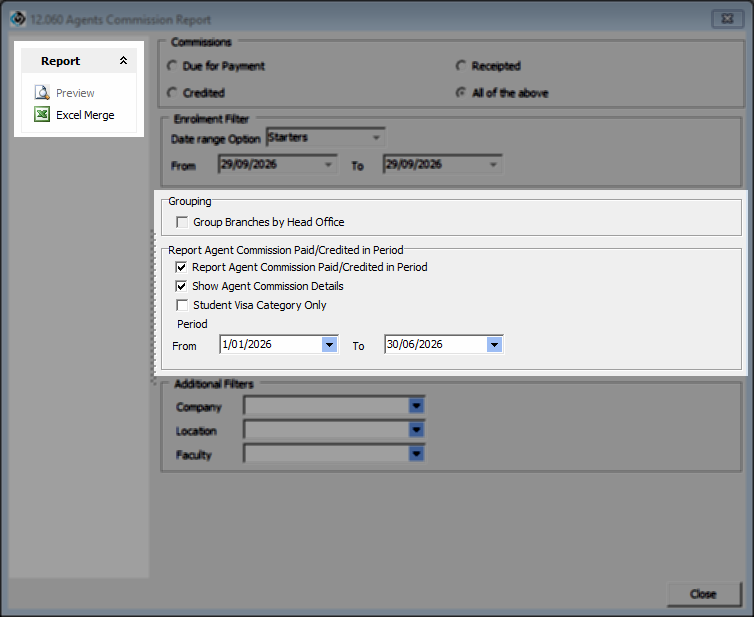This screenshot has height=617, width=754.
Task: Uncheck Show Agent Commission Details
Action: [181, 287]
